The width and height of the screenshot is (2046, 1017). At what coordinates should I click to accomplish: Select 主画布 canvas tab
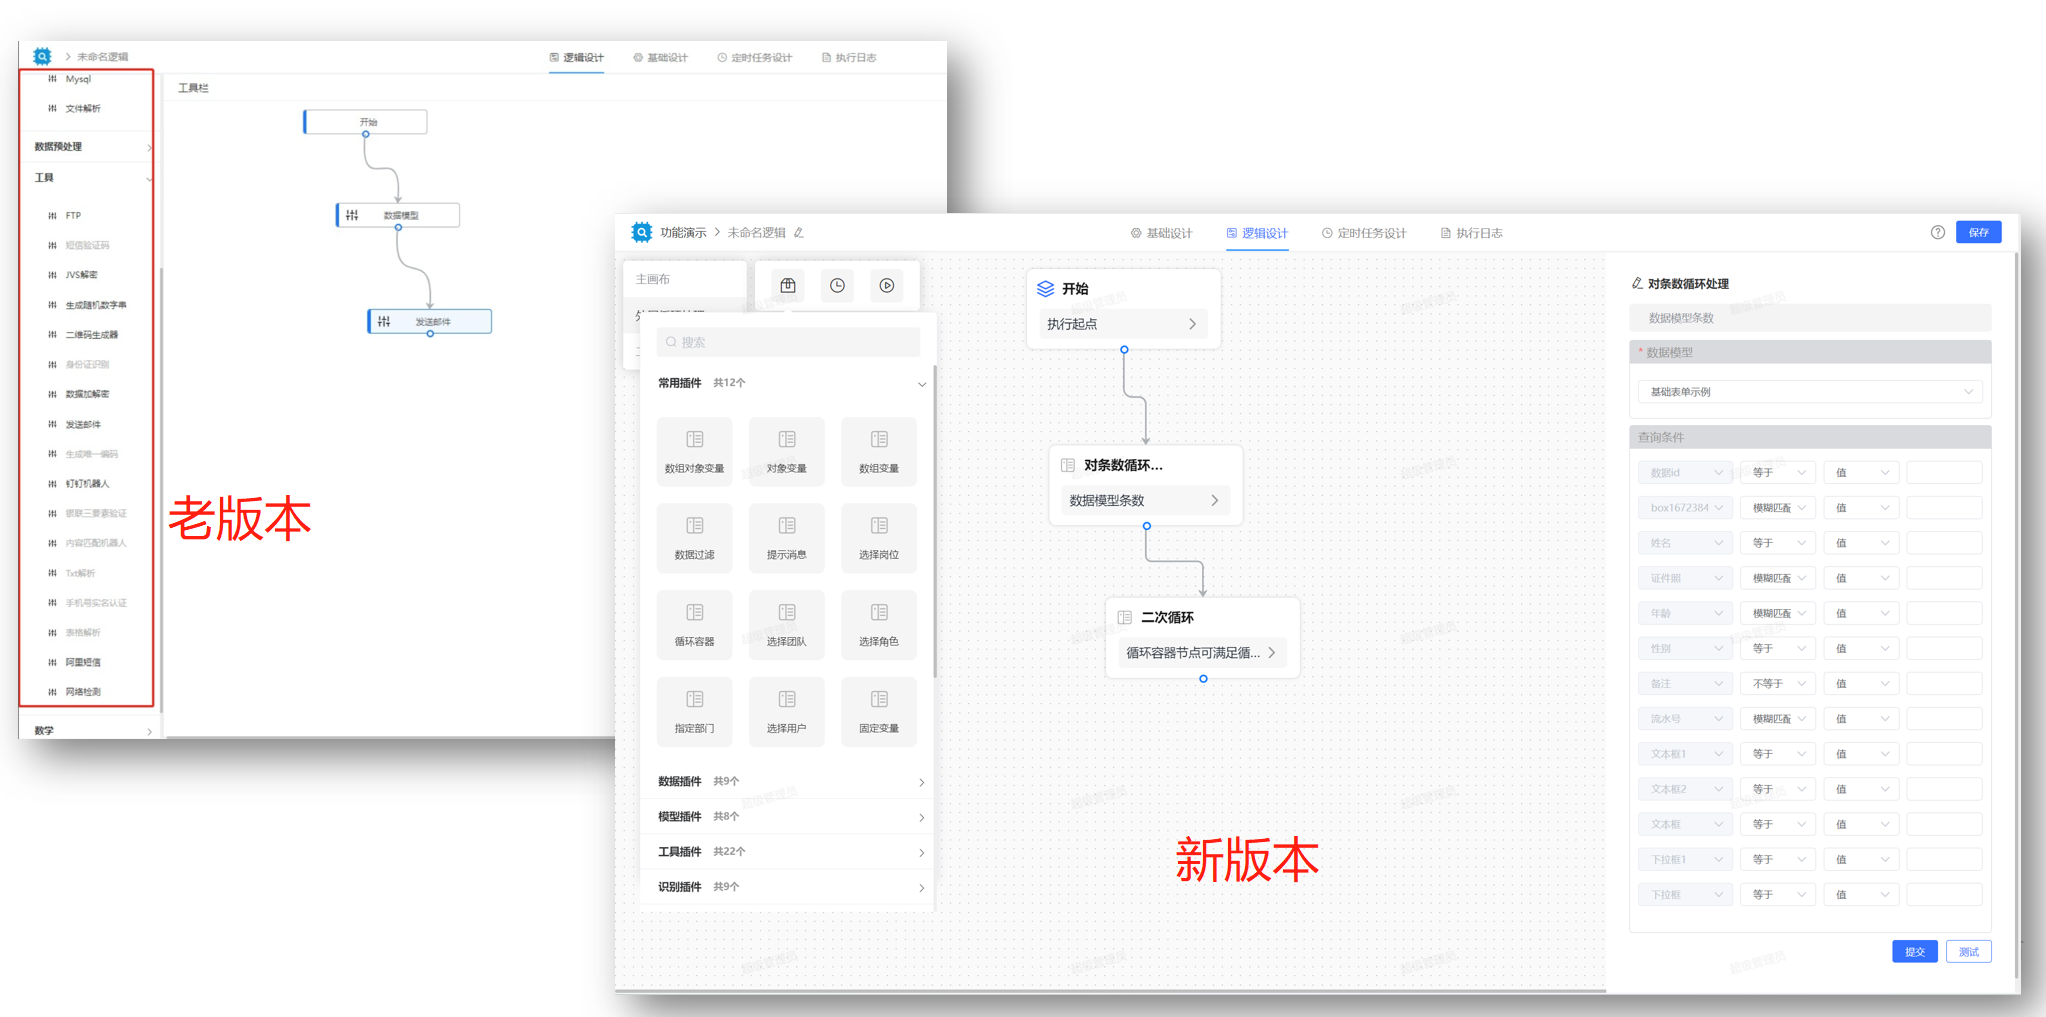(684, 279)
